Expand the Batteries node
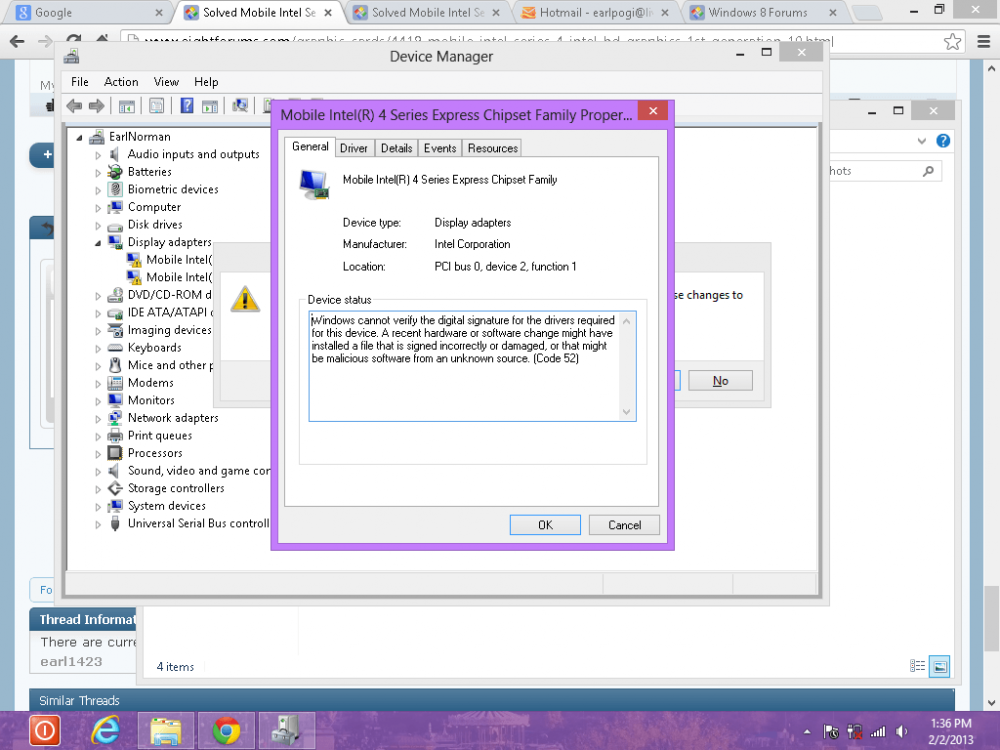 98,172
